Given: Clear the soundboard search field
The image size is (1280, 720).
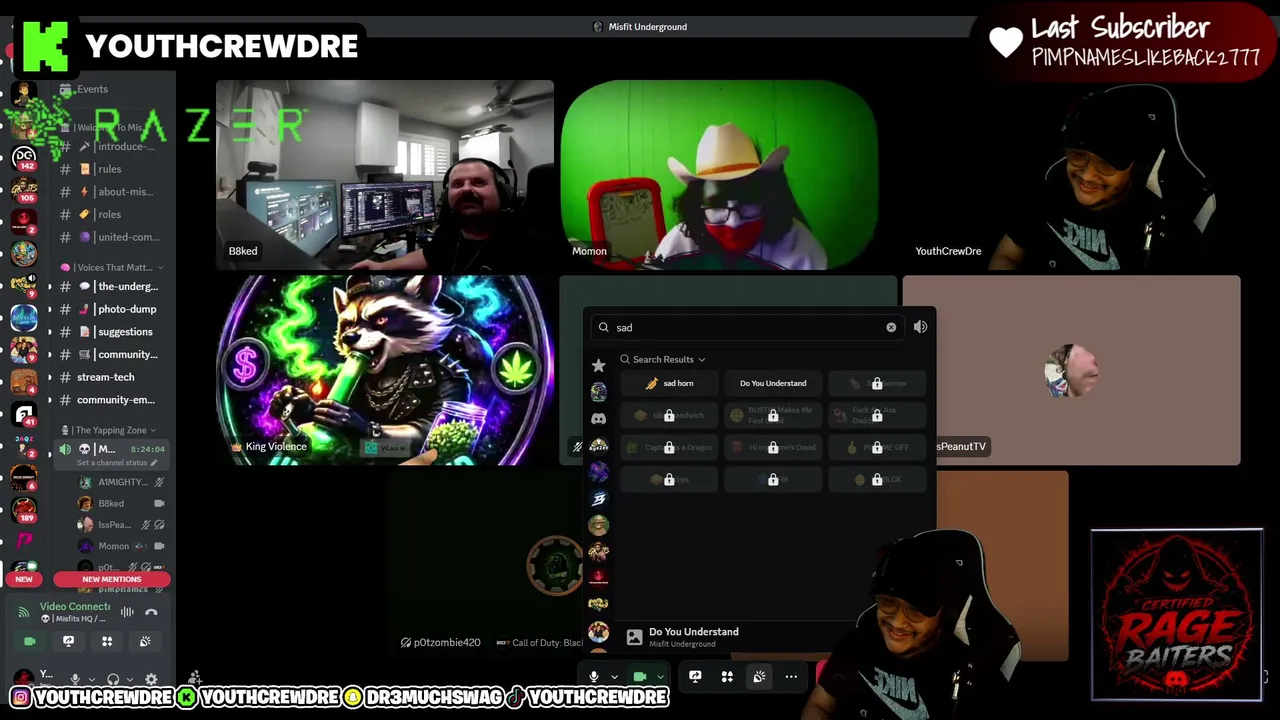Looking at the screenshot, I should (x=891, y=327).
